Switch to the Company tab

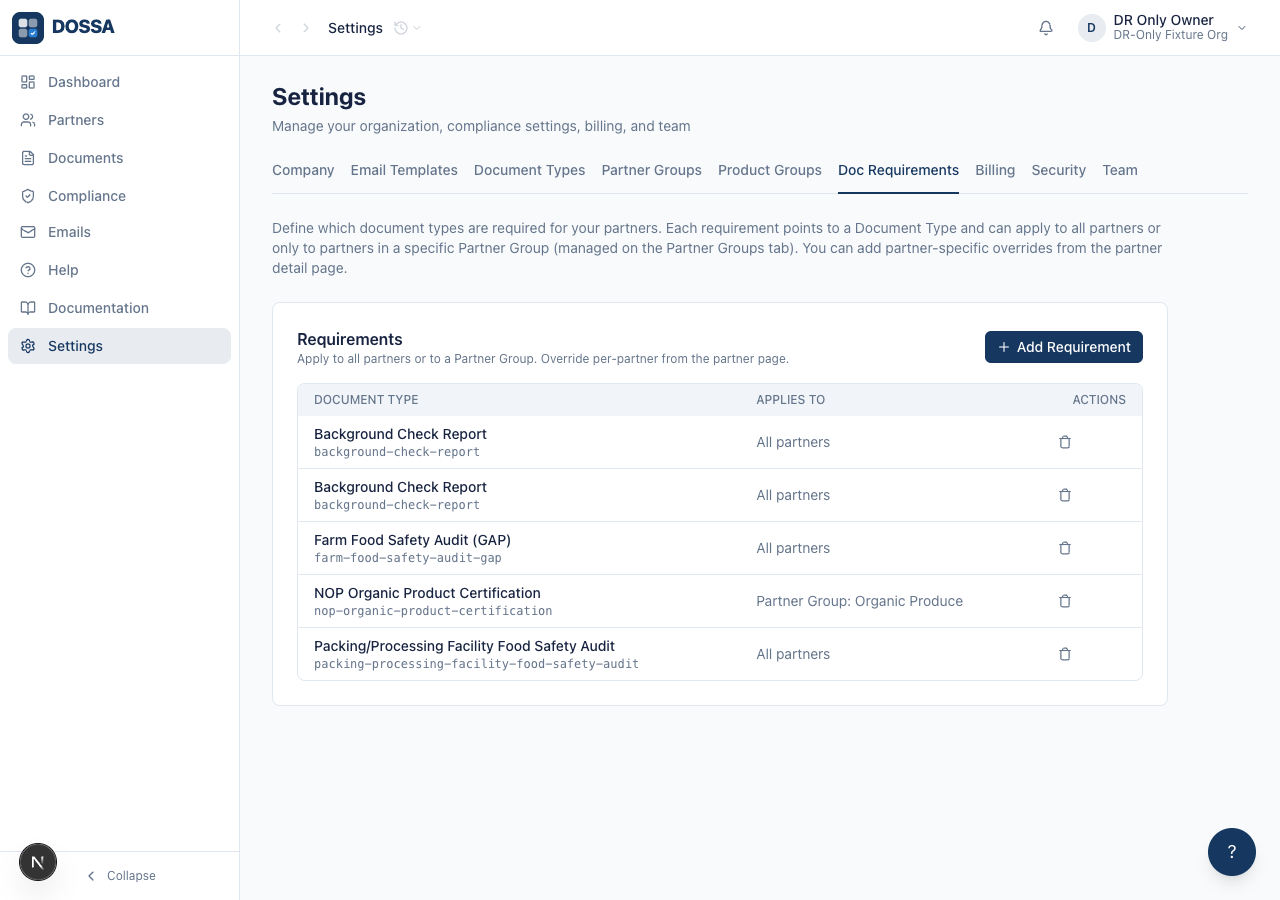pyautogui.click(x=303, y=170)
